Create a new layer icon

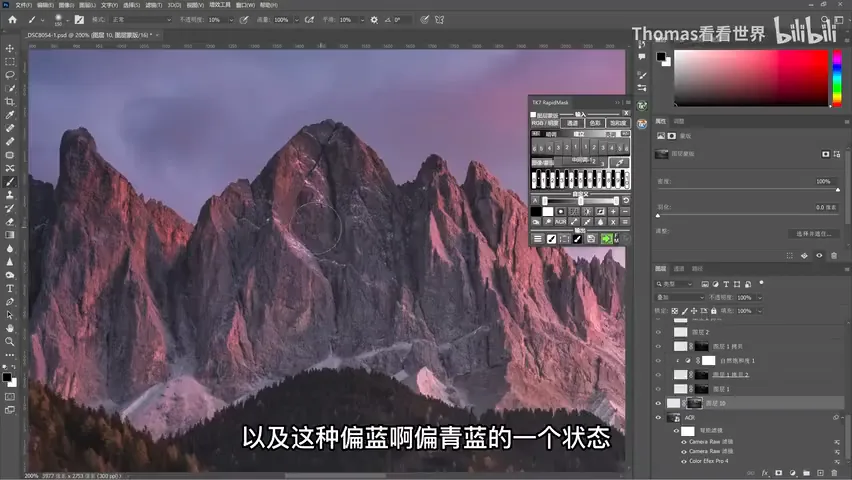click(820, 473)
